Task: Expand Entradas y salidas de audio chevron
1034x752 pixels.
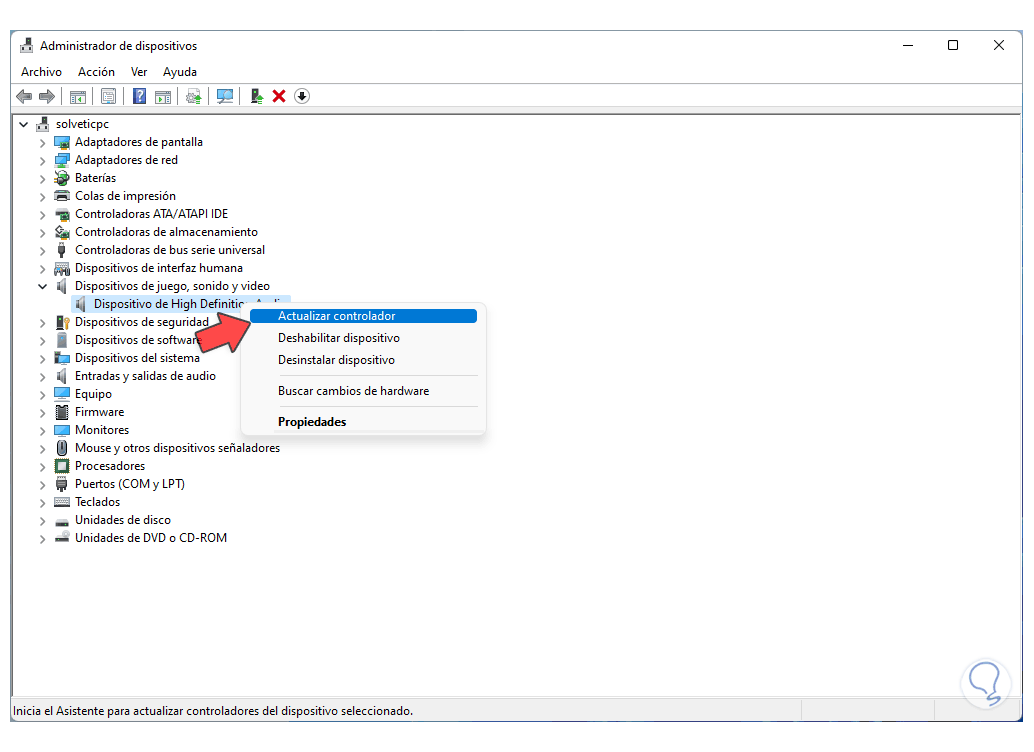Action: 43,376
